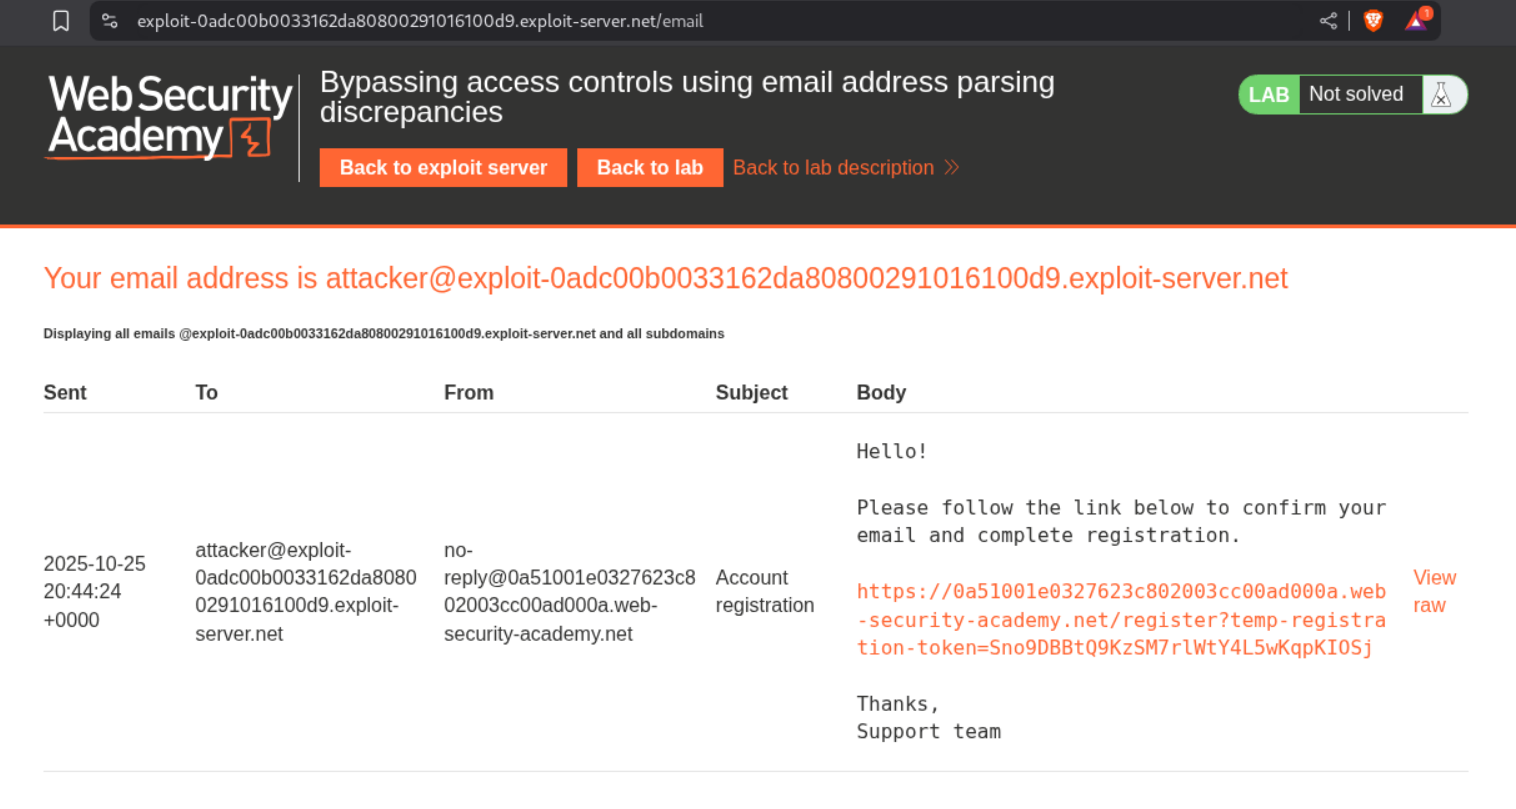Viewport: 1516px width, 809px height.
Task: Click the green LAB status badge
Action: (x=1268, y=95)
